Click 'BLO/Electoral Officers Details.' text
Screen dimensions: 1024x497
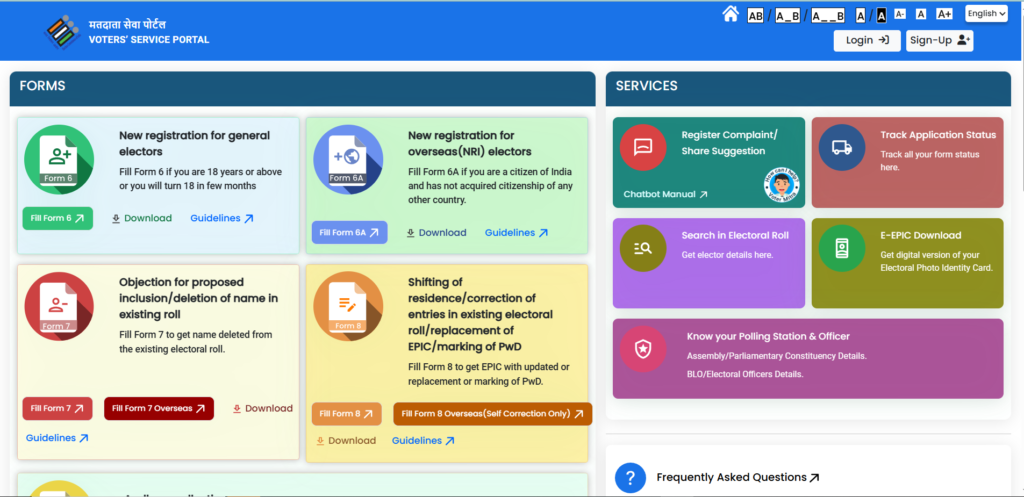744,374
